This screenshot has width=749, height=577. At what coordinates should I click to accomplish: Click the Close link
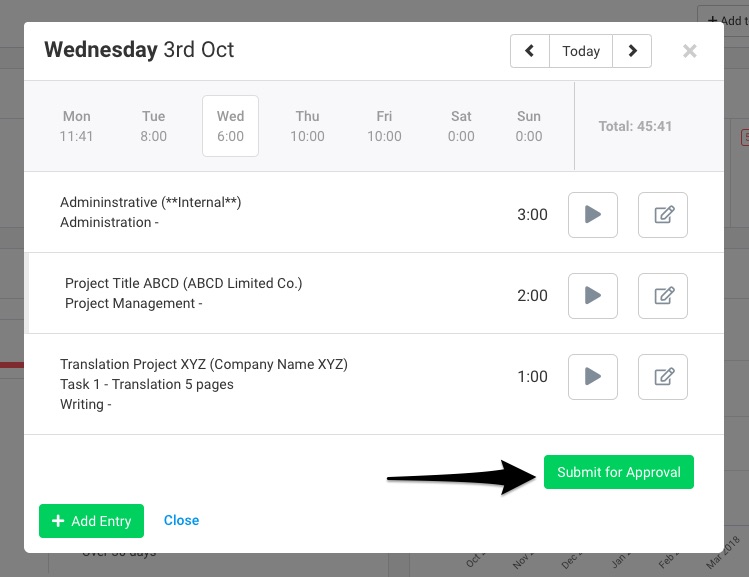coord(182,520)
